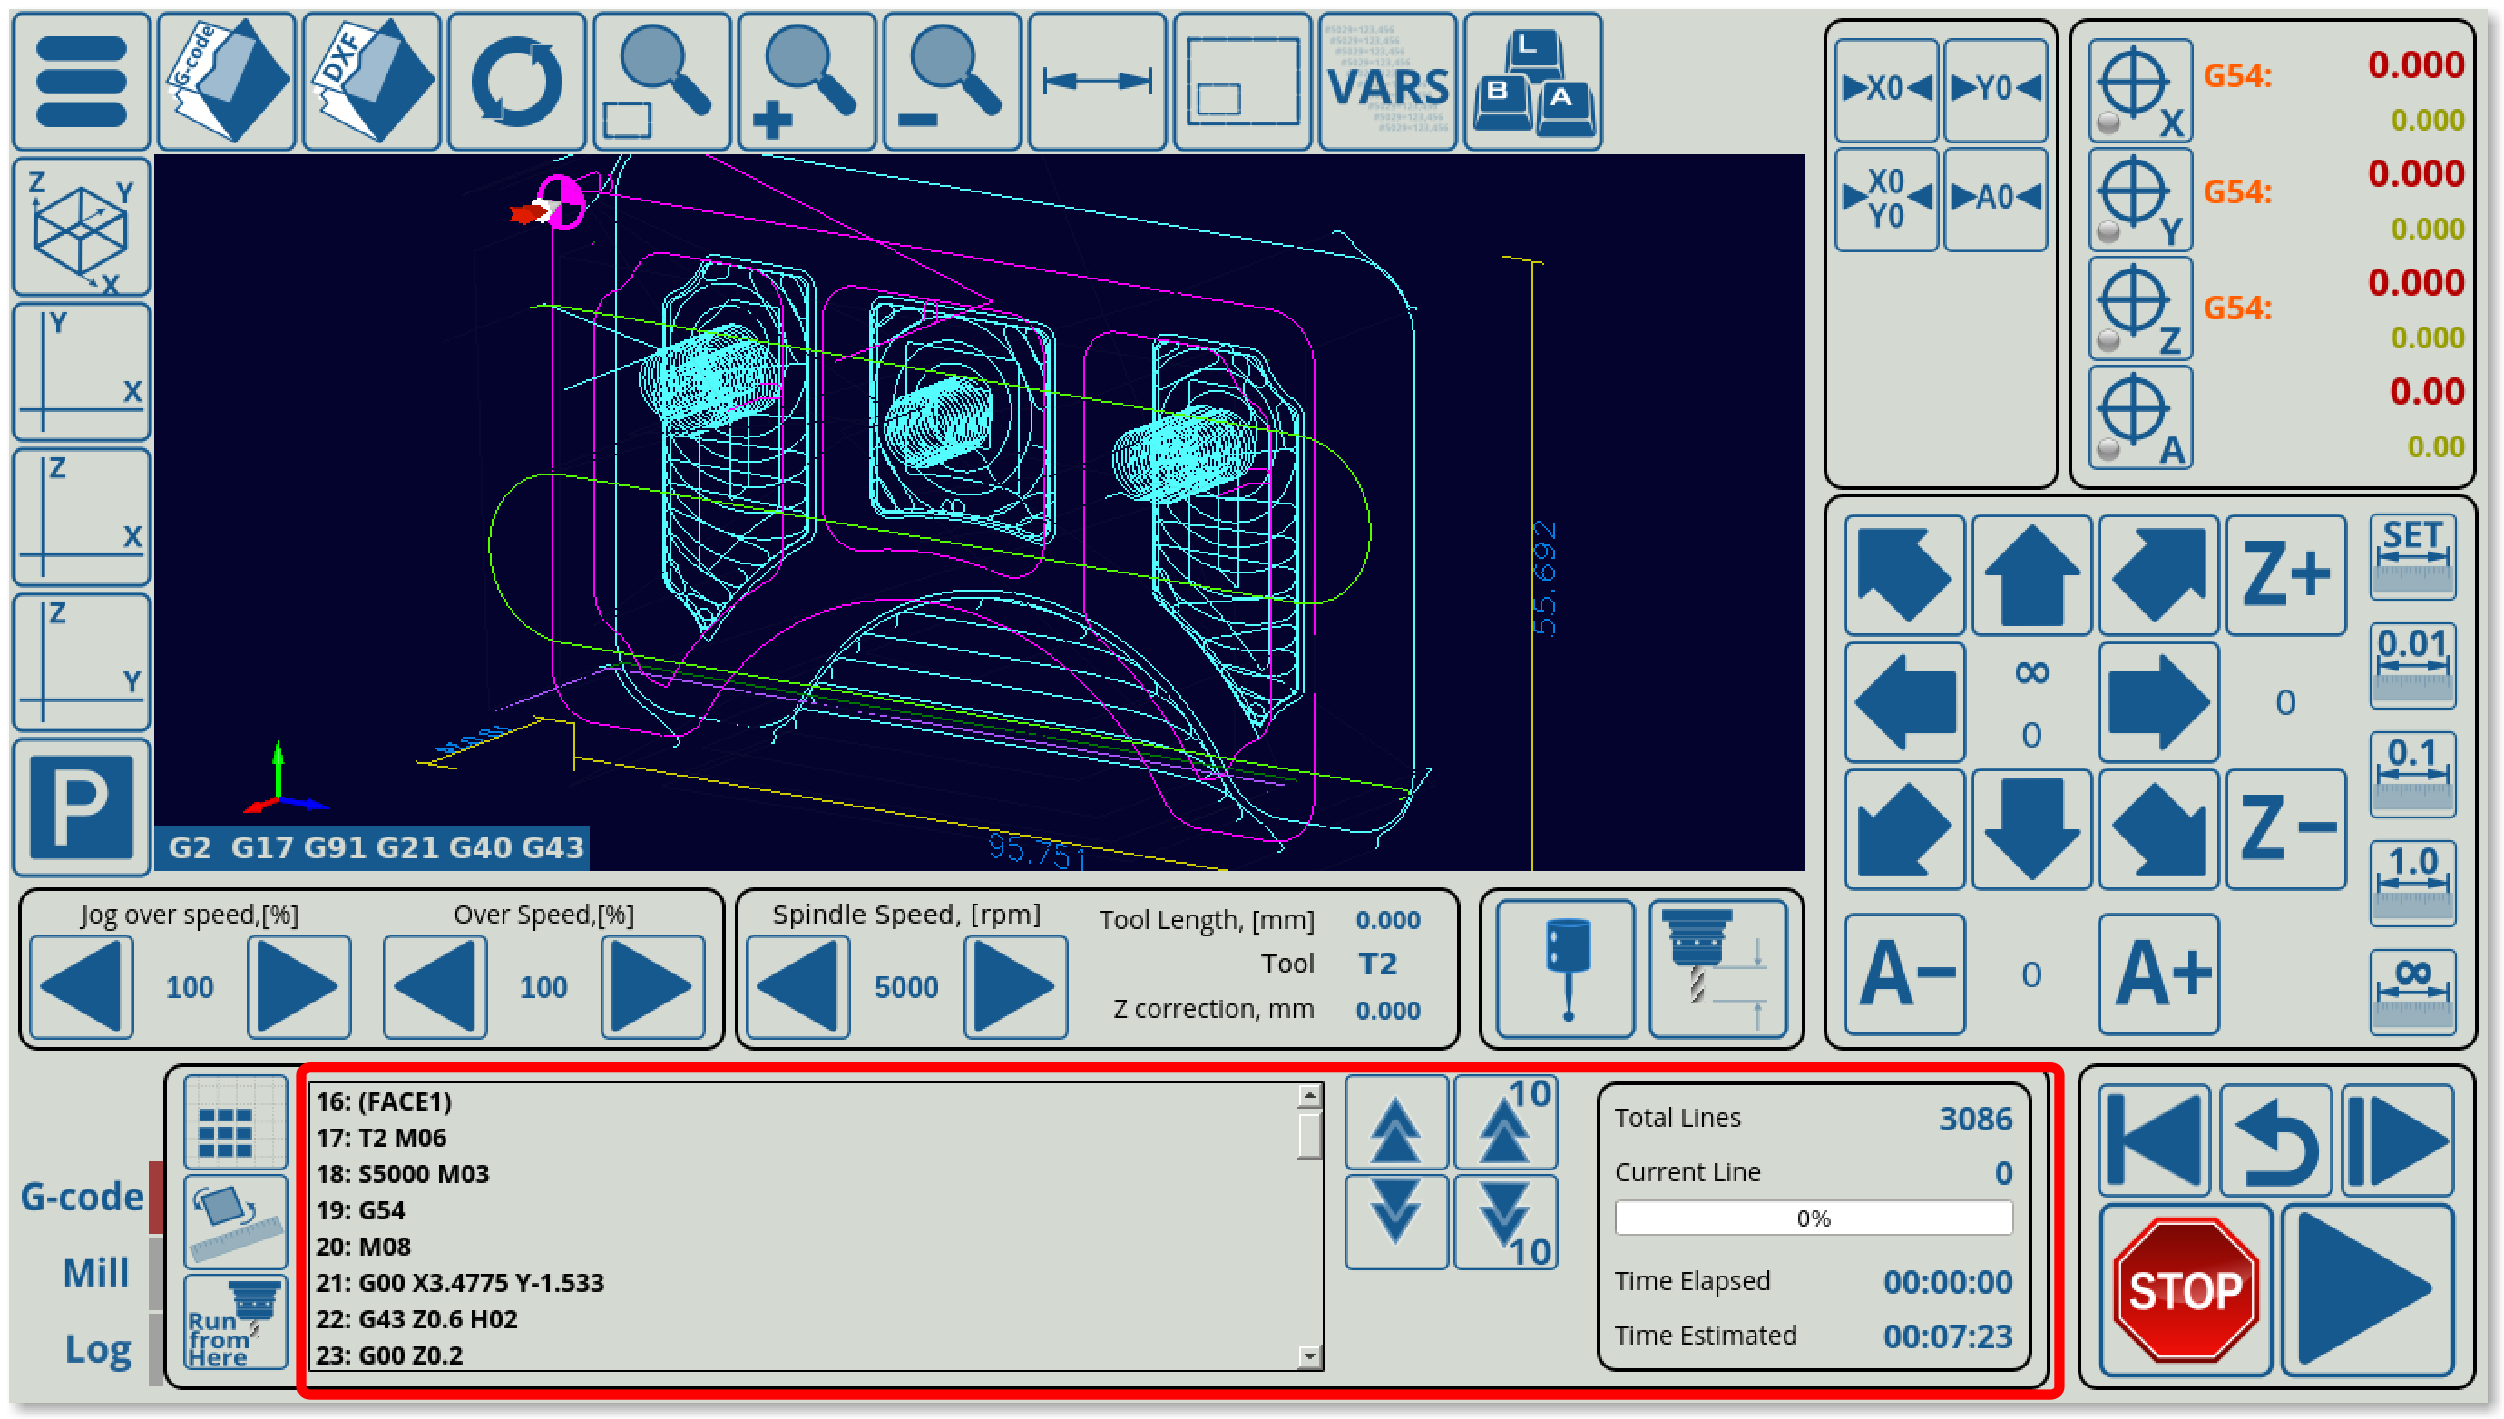The image size is (2504, 1419).
Task: Decrease jog over speed percentage
Action: point(82,987)
